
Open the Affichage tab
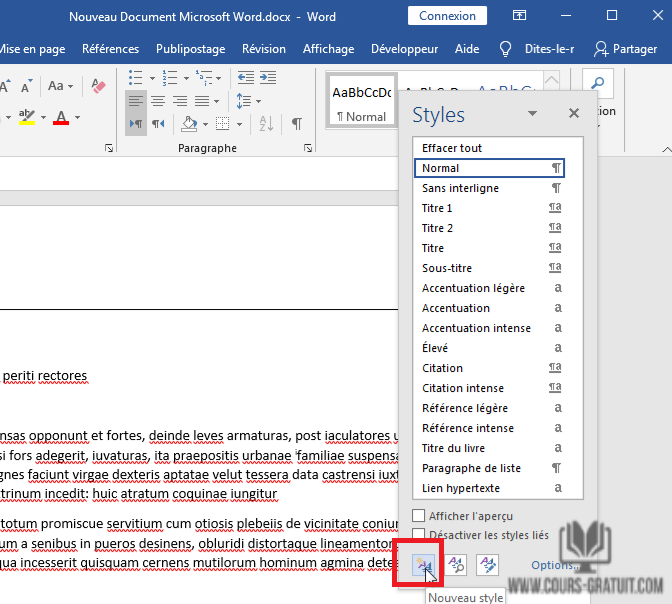329,49
